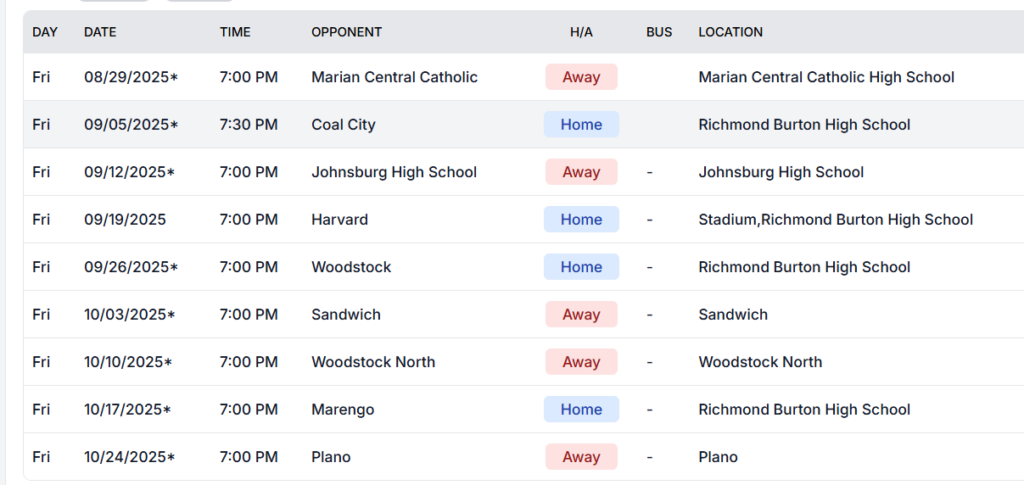This screenshot has height=485, width=1024.
Task: Select the Away badge in Johnsburg High School row
Action: pos(581,172)
